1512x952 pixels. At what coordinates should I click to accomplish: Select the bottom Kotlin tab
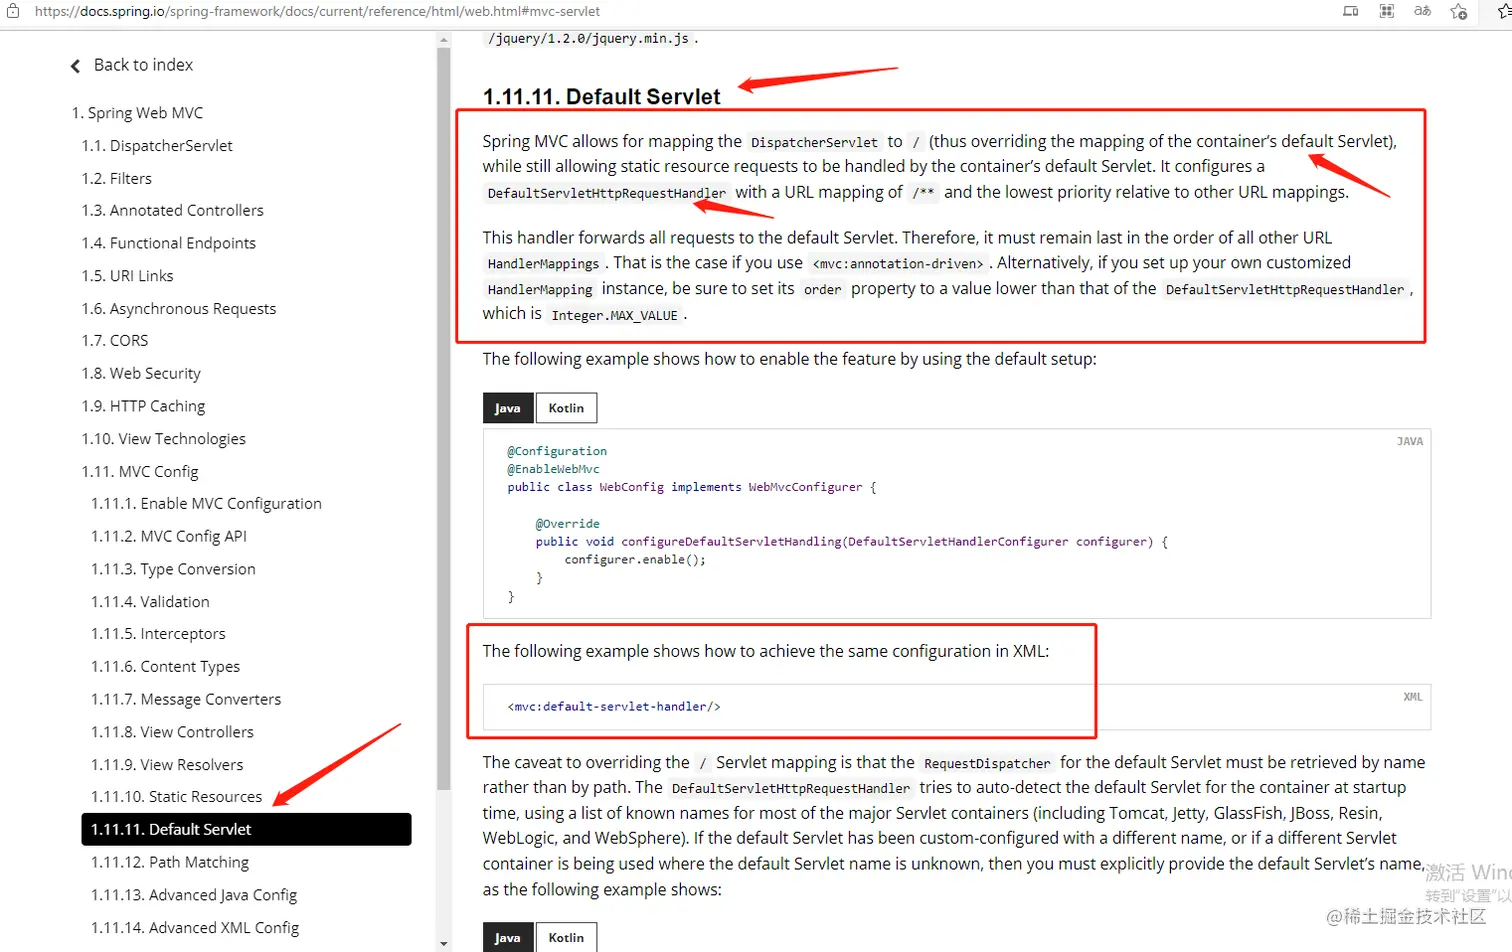(x=566, y=937)
